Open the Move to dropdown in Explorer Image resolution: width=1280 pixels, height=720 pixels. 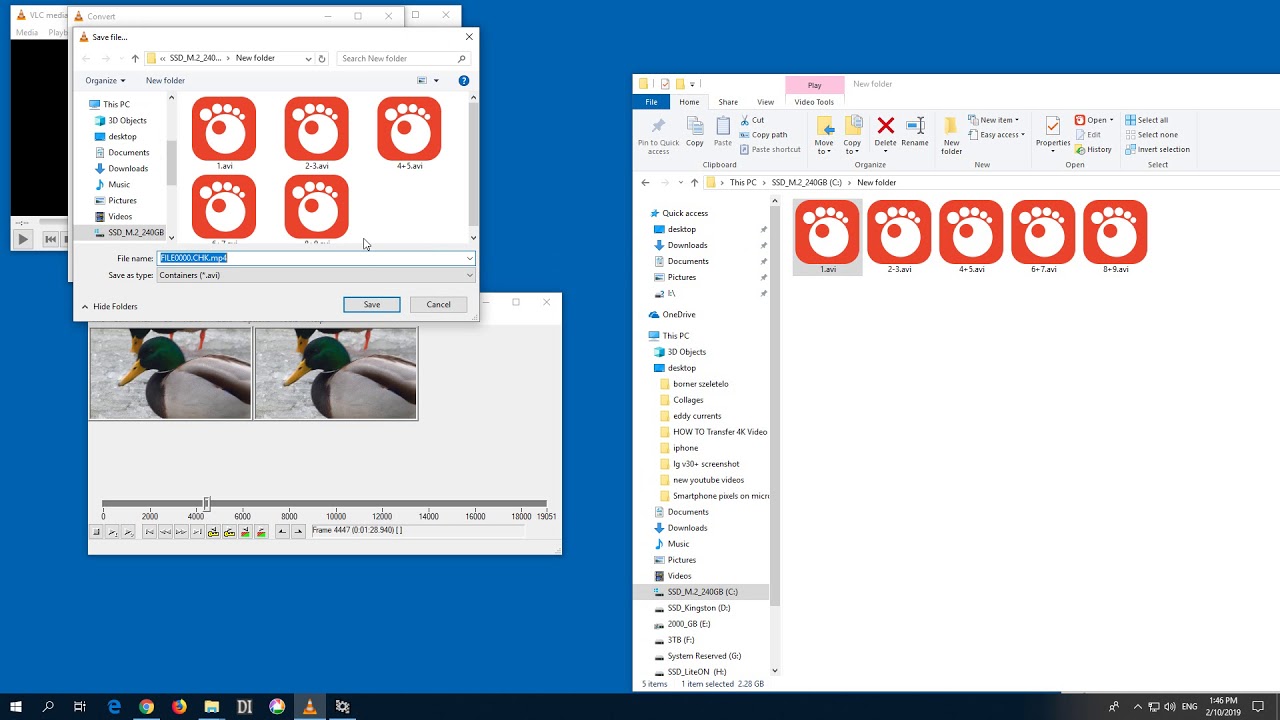[x=824, y=135]
